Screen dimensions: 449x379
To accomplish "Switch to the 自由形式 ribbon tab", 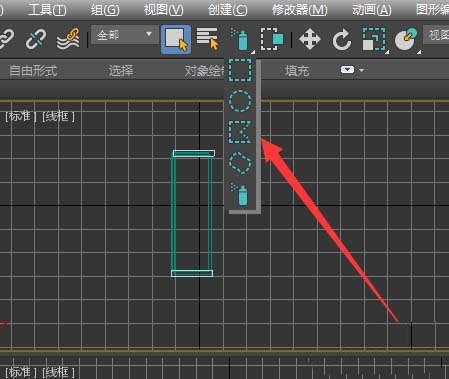I will (33, 71).
